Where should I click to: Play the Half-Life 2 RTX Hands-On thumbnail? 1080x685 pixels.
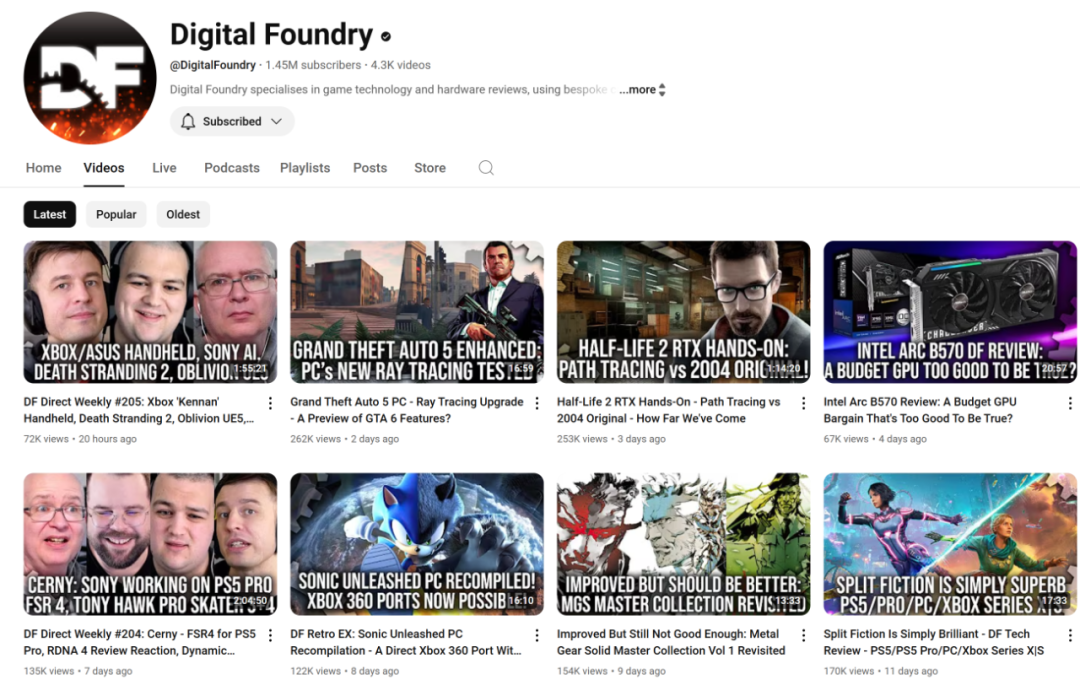[x=683, y=312]
